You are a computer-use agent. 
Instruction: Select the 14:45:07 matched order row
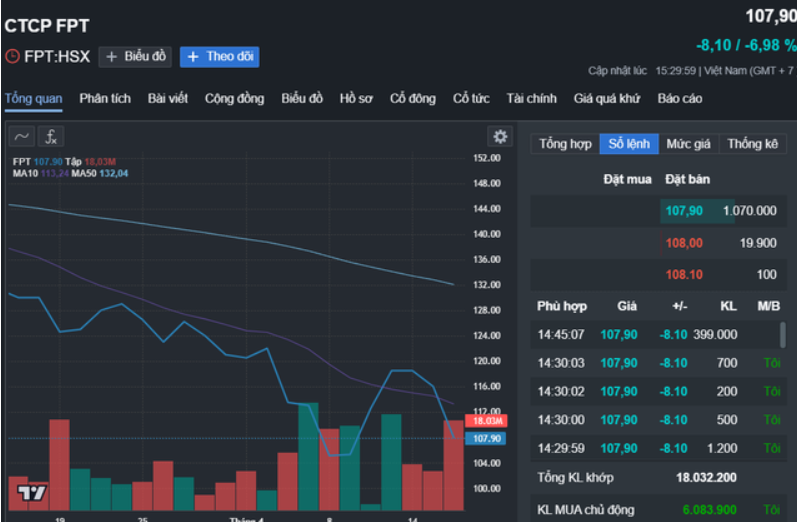tap(656, 334)
